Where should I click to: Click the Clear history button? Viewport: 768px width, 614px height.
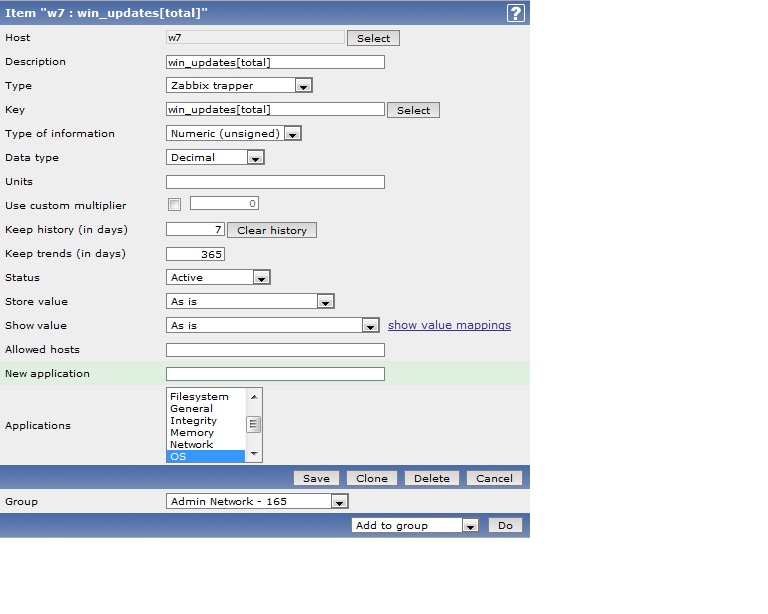[x=272, y=230]
